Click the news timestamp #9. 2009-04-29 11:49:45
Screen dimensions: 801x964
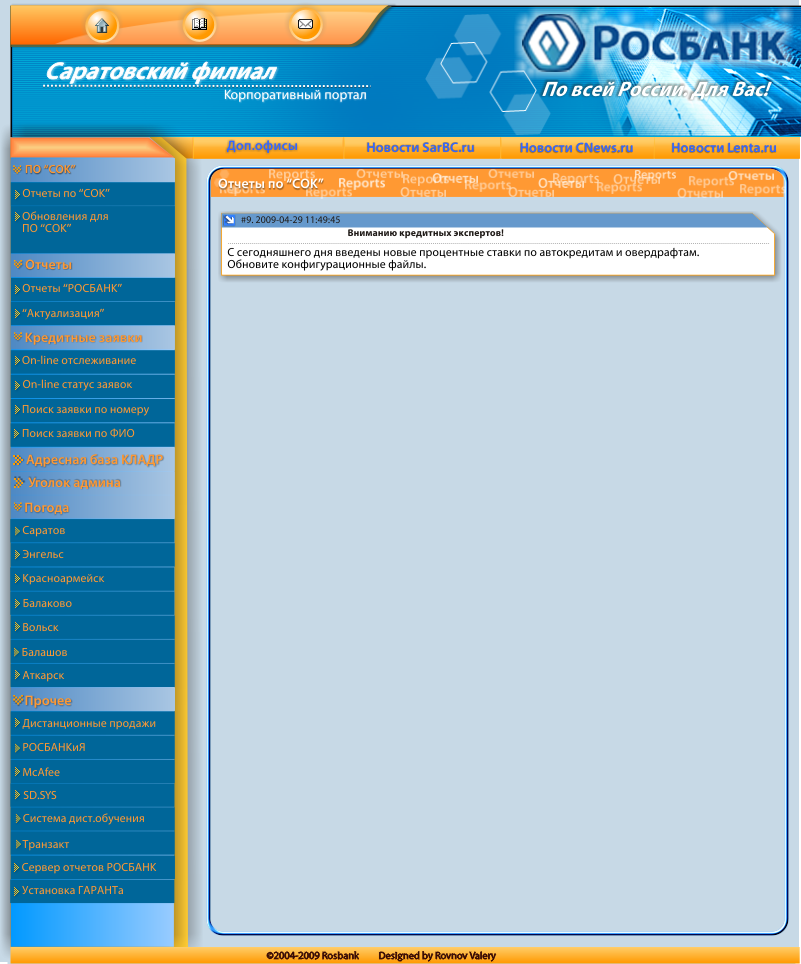(x=290, y=219)
